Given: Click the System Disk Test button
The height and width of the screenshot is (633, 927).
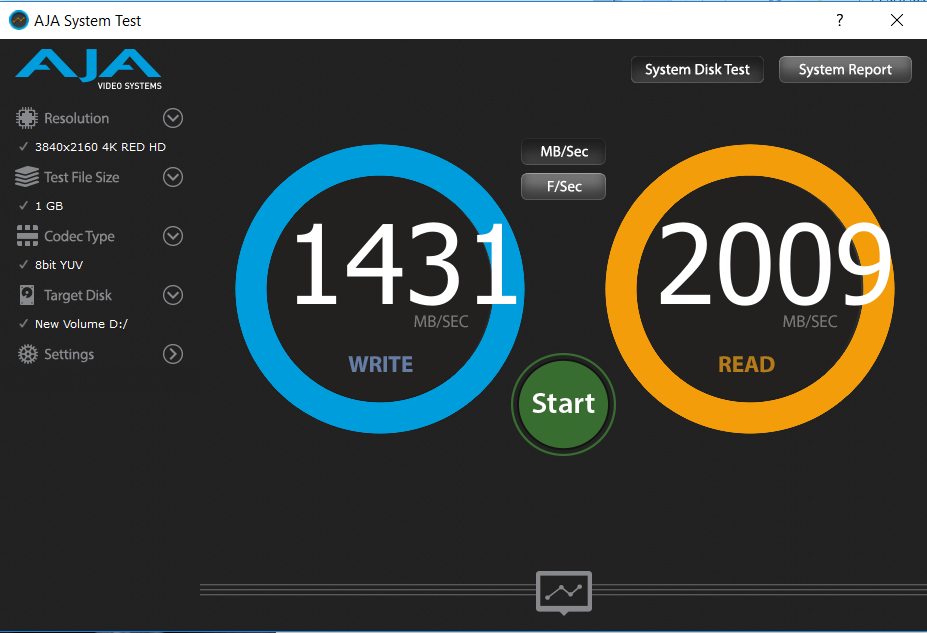Looking at the screenshot, I should pos(697,70).
